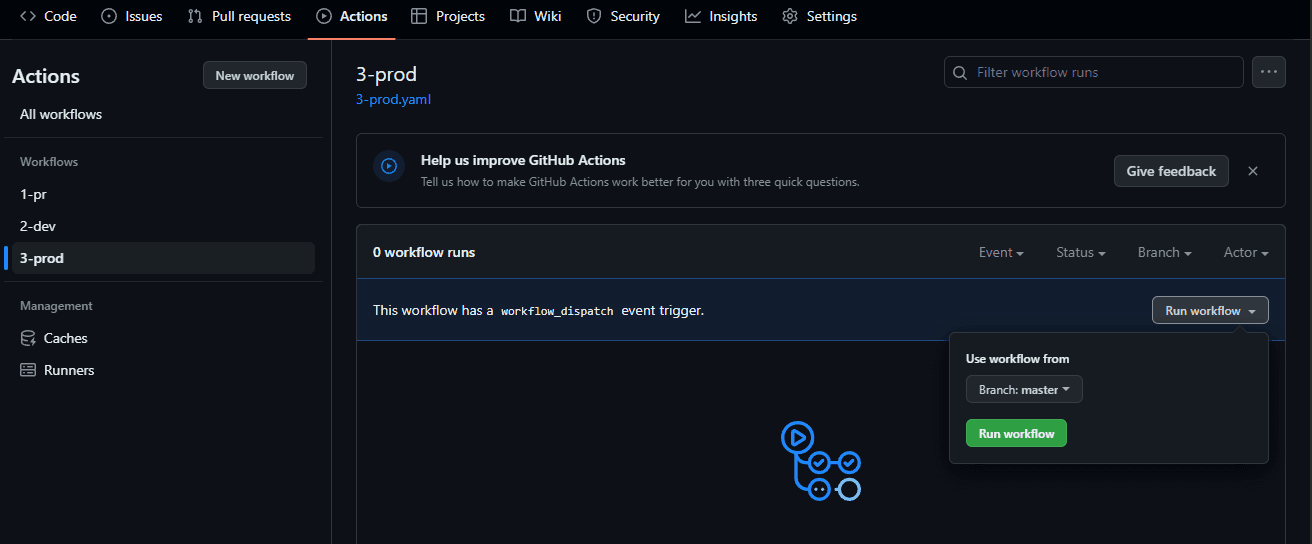Open the Actor filter dropdown
Image resolution: width=1312 pixels, height=544 pixels.
[1246, 252]
